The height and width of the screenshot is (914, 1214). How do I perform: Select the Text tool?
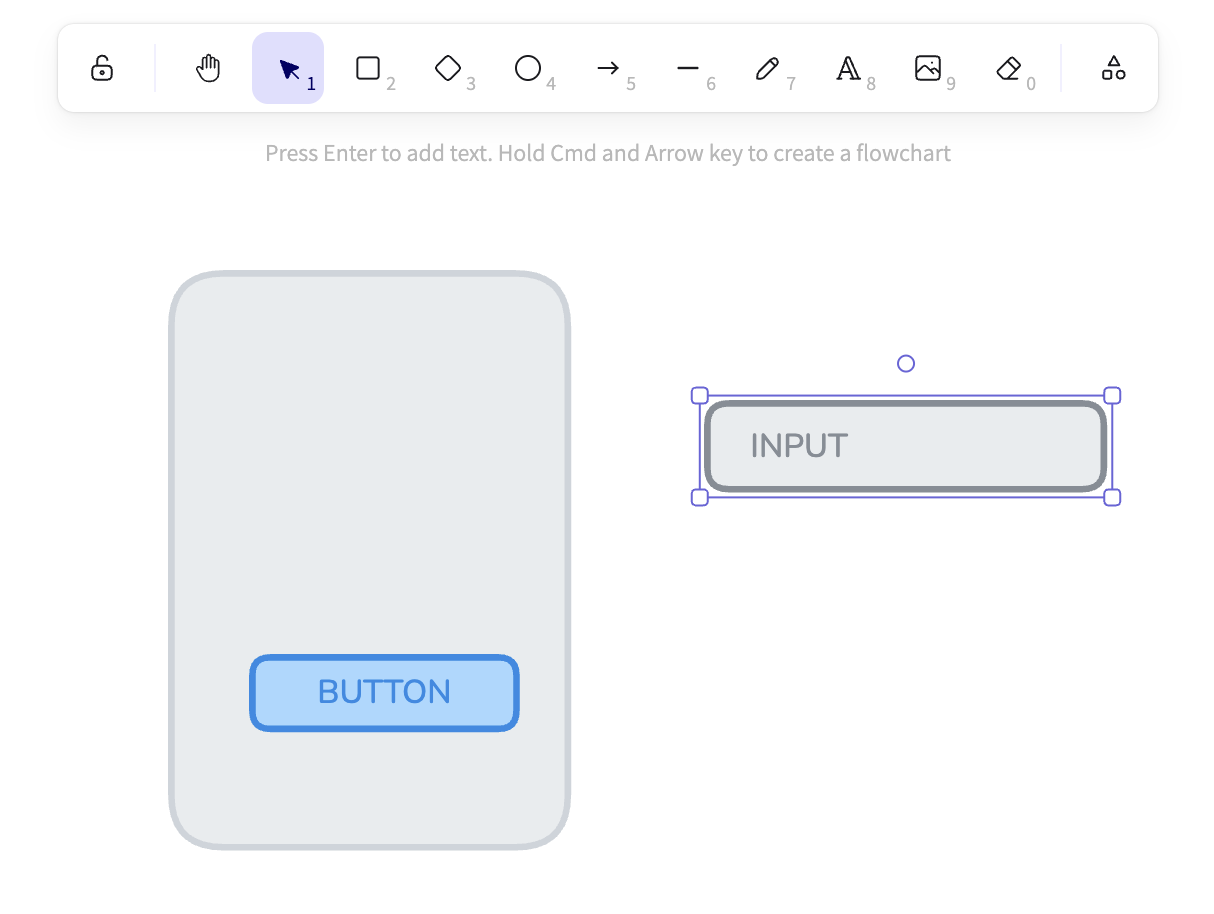[848, 68]
